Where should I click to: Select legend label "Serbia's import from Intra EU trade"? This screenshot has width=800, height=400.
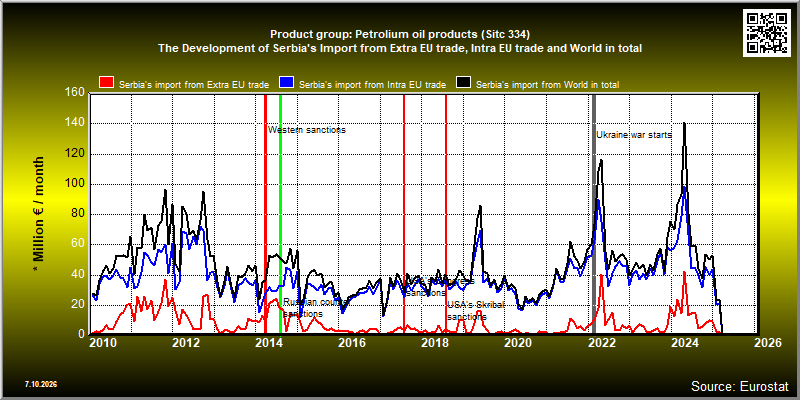372,85
